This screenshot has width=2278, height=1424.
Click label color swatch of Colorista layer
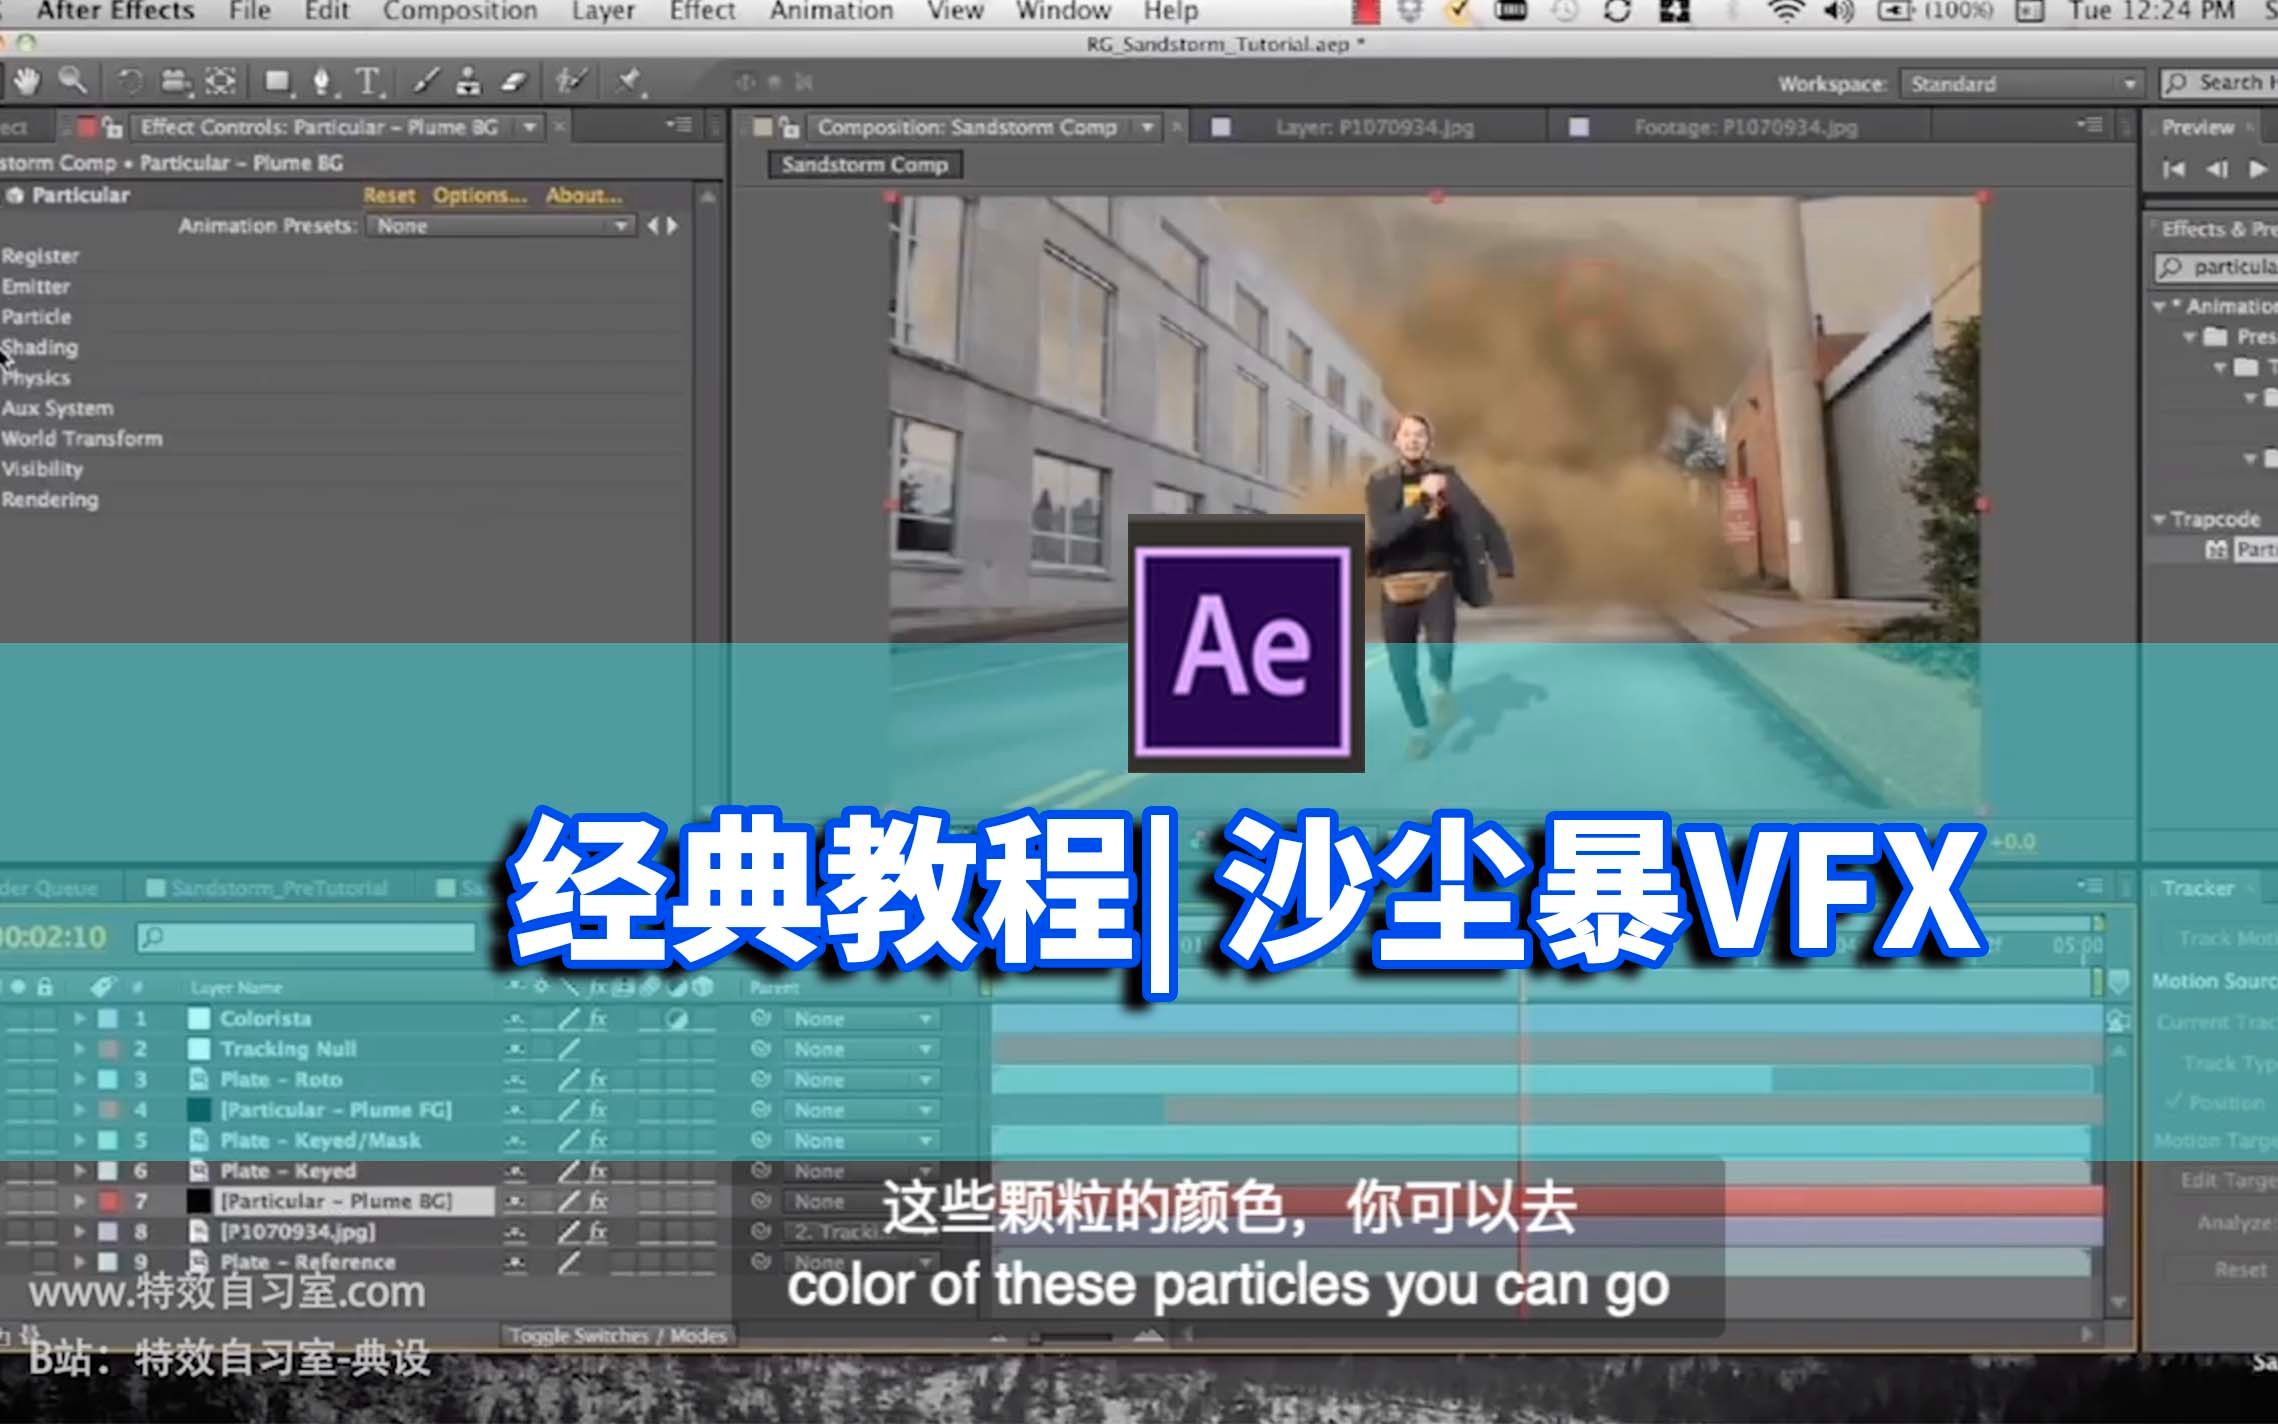108,1019
